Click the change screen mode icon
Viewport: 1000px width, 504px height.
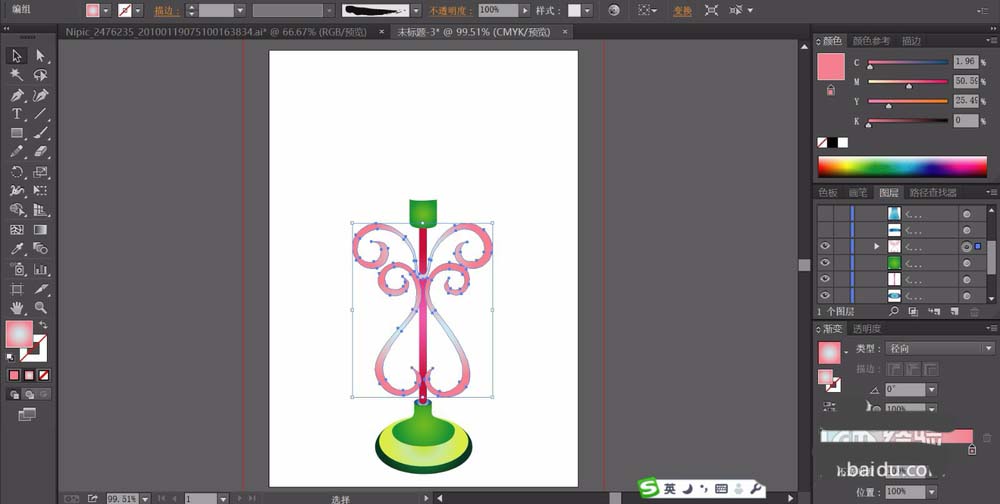pyautogui.click(x=27, y=415)
